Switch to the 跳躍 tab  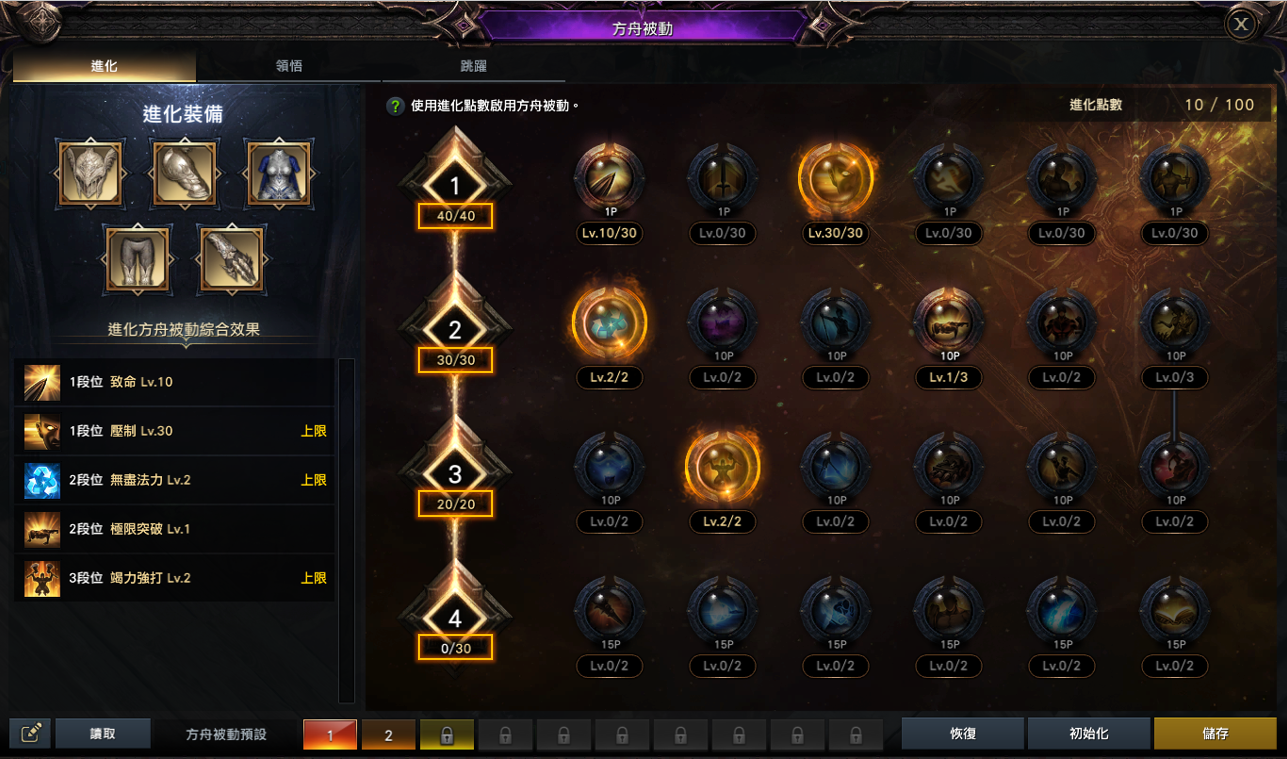point(473,66)
